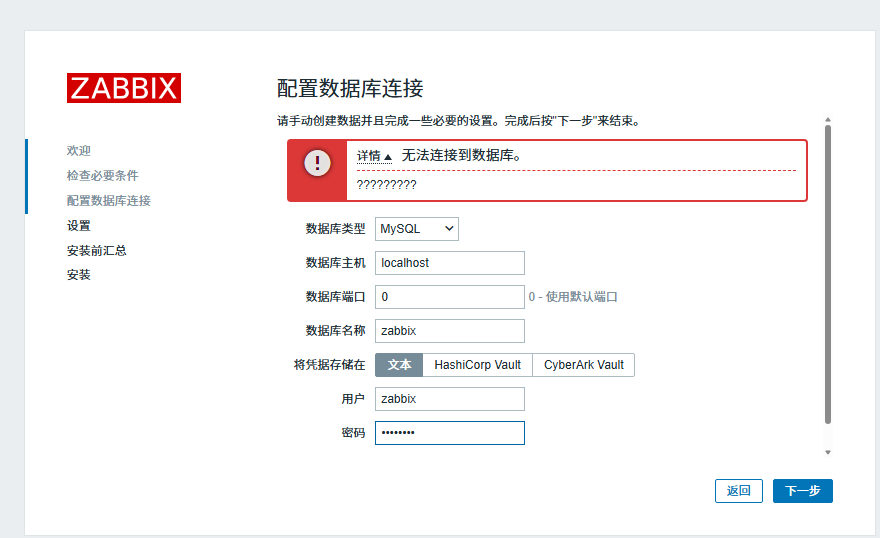Click the 密码 password field
Screen dimensions: 880x538
tap(450, 433)
